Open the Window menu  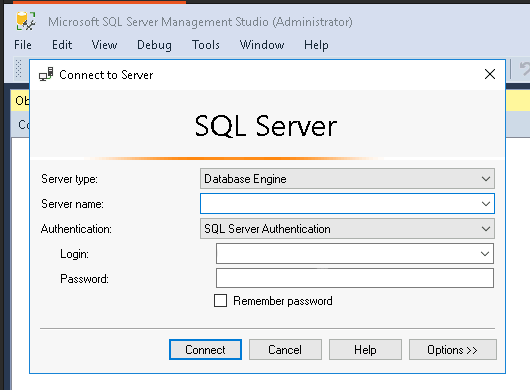coord(262,45)
